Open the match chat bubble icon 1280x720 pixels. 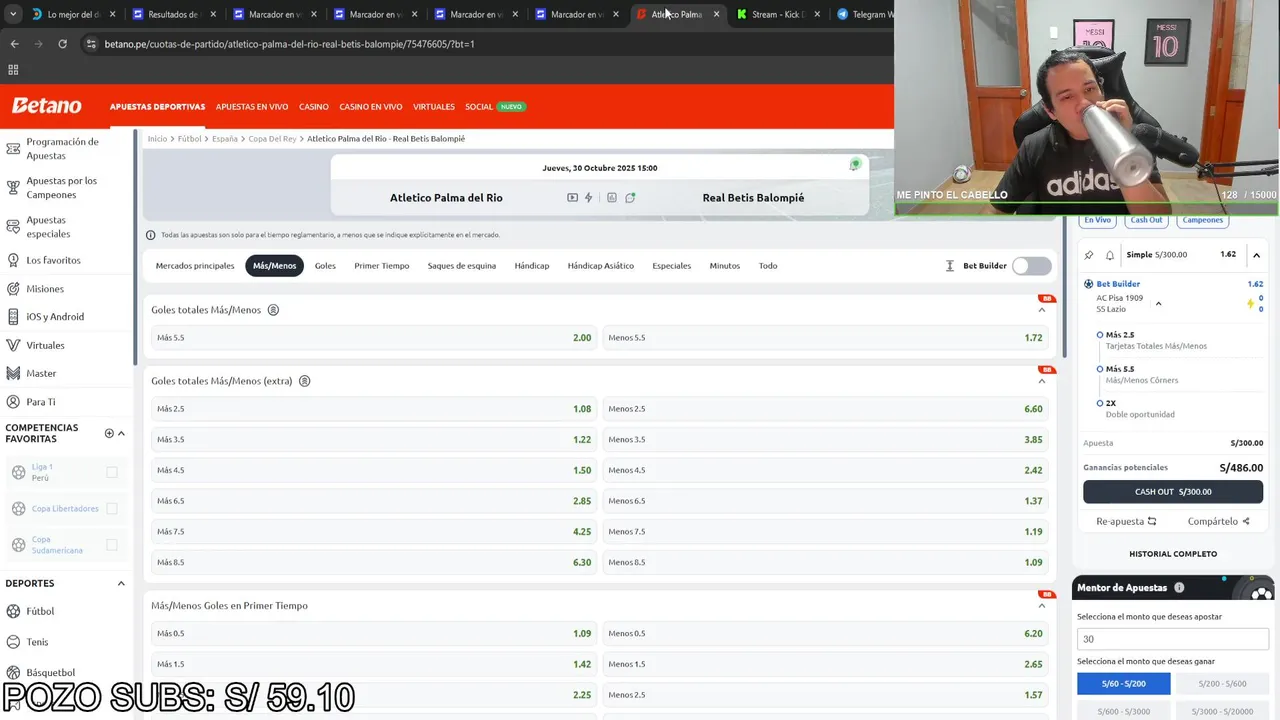[x=630, y=198]
